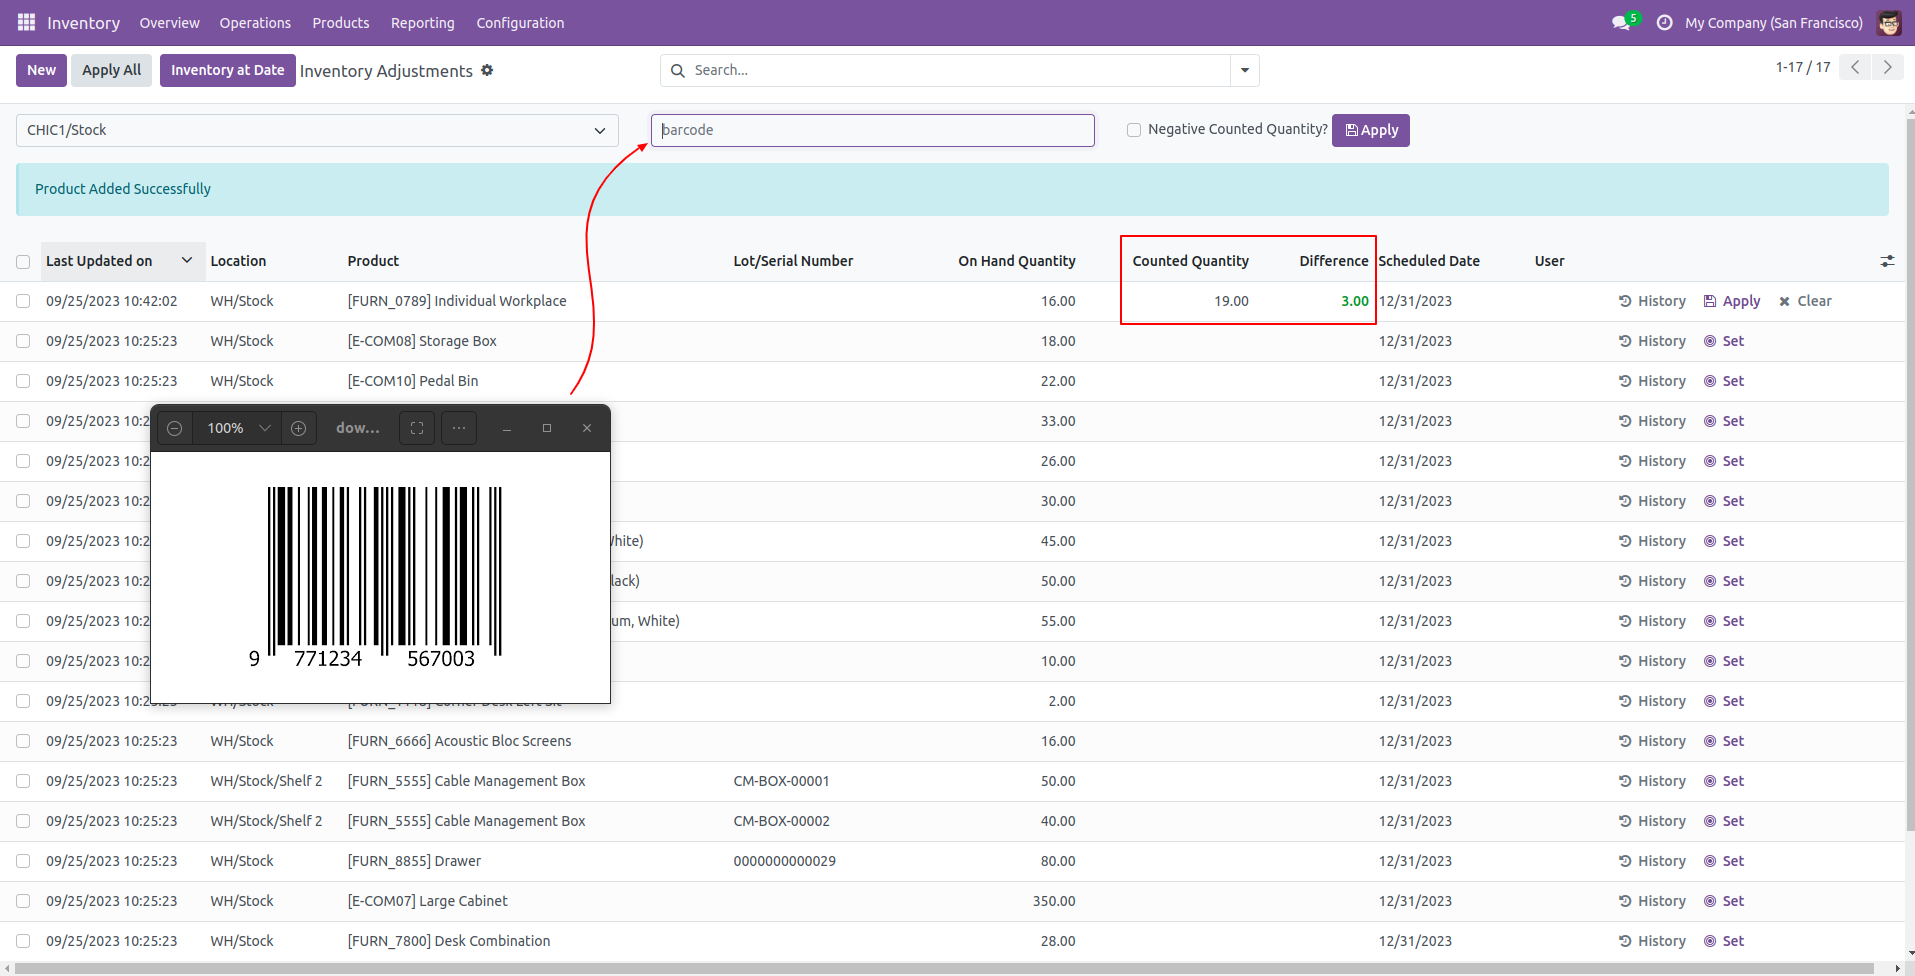Image resolution: width=1915 pixels, height=976 pixels.
Task: Sort by Product column header
Action: click(374, 261)
